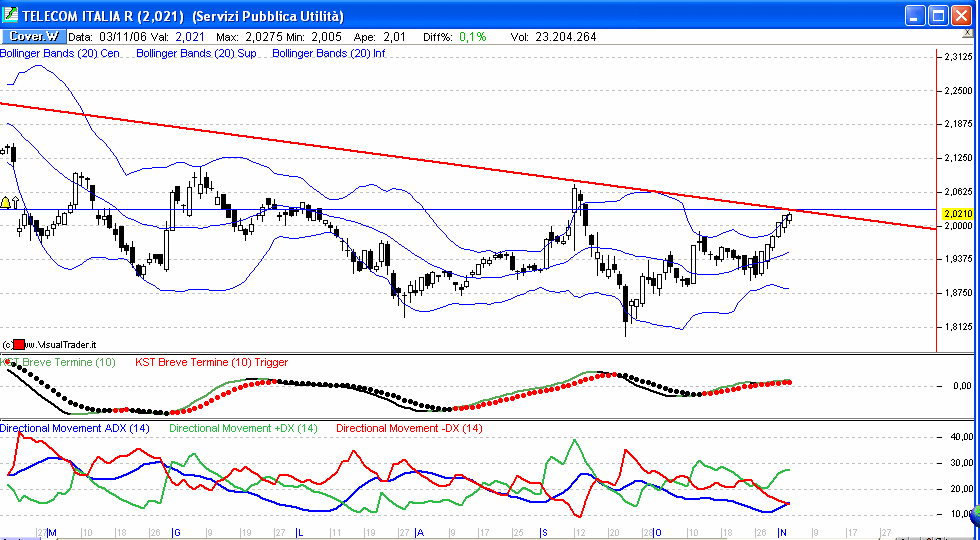Click the M month marker on the time axis

(52, 532)
